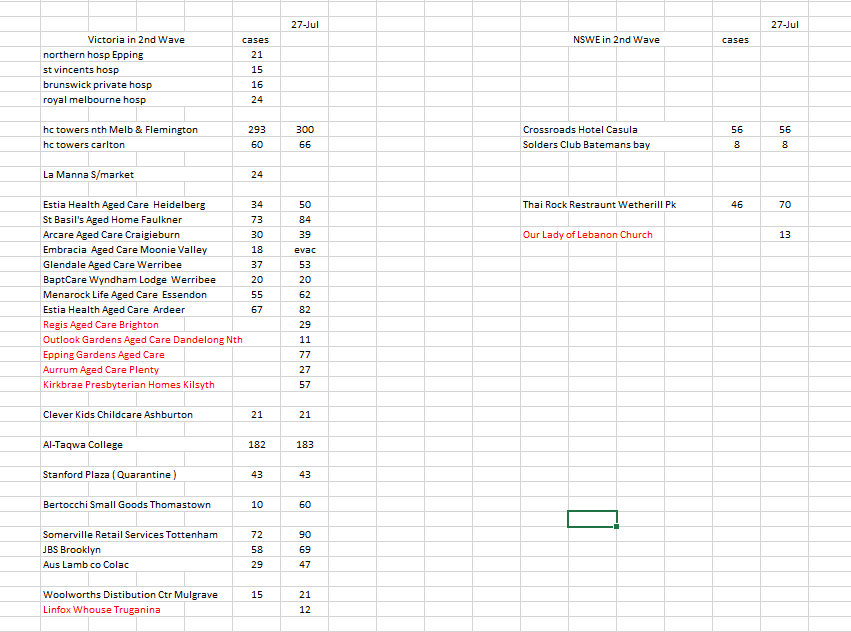Select 'Thai Rock Restraunt Wetherill Pk' cell
The height and width of the screenshot is (632, 851).
[599, 205]
